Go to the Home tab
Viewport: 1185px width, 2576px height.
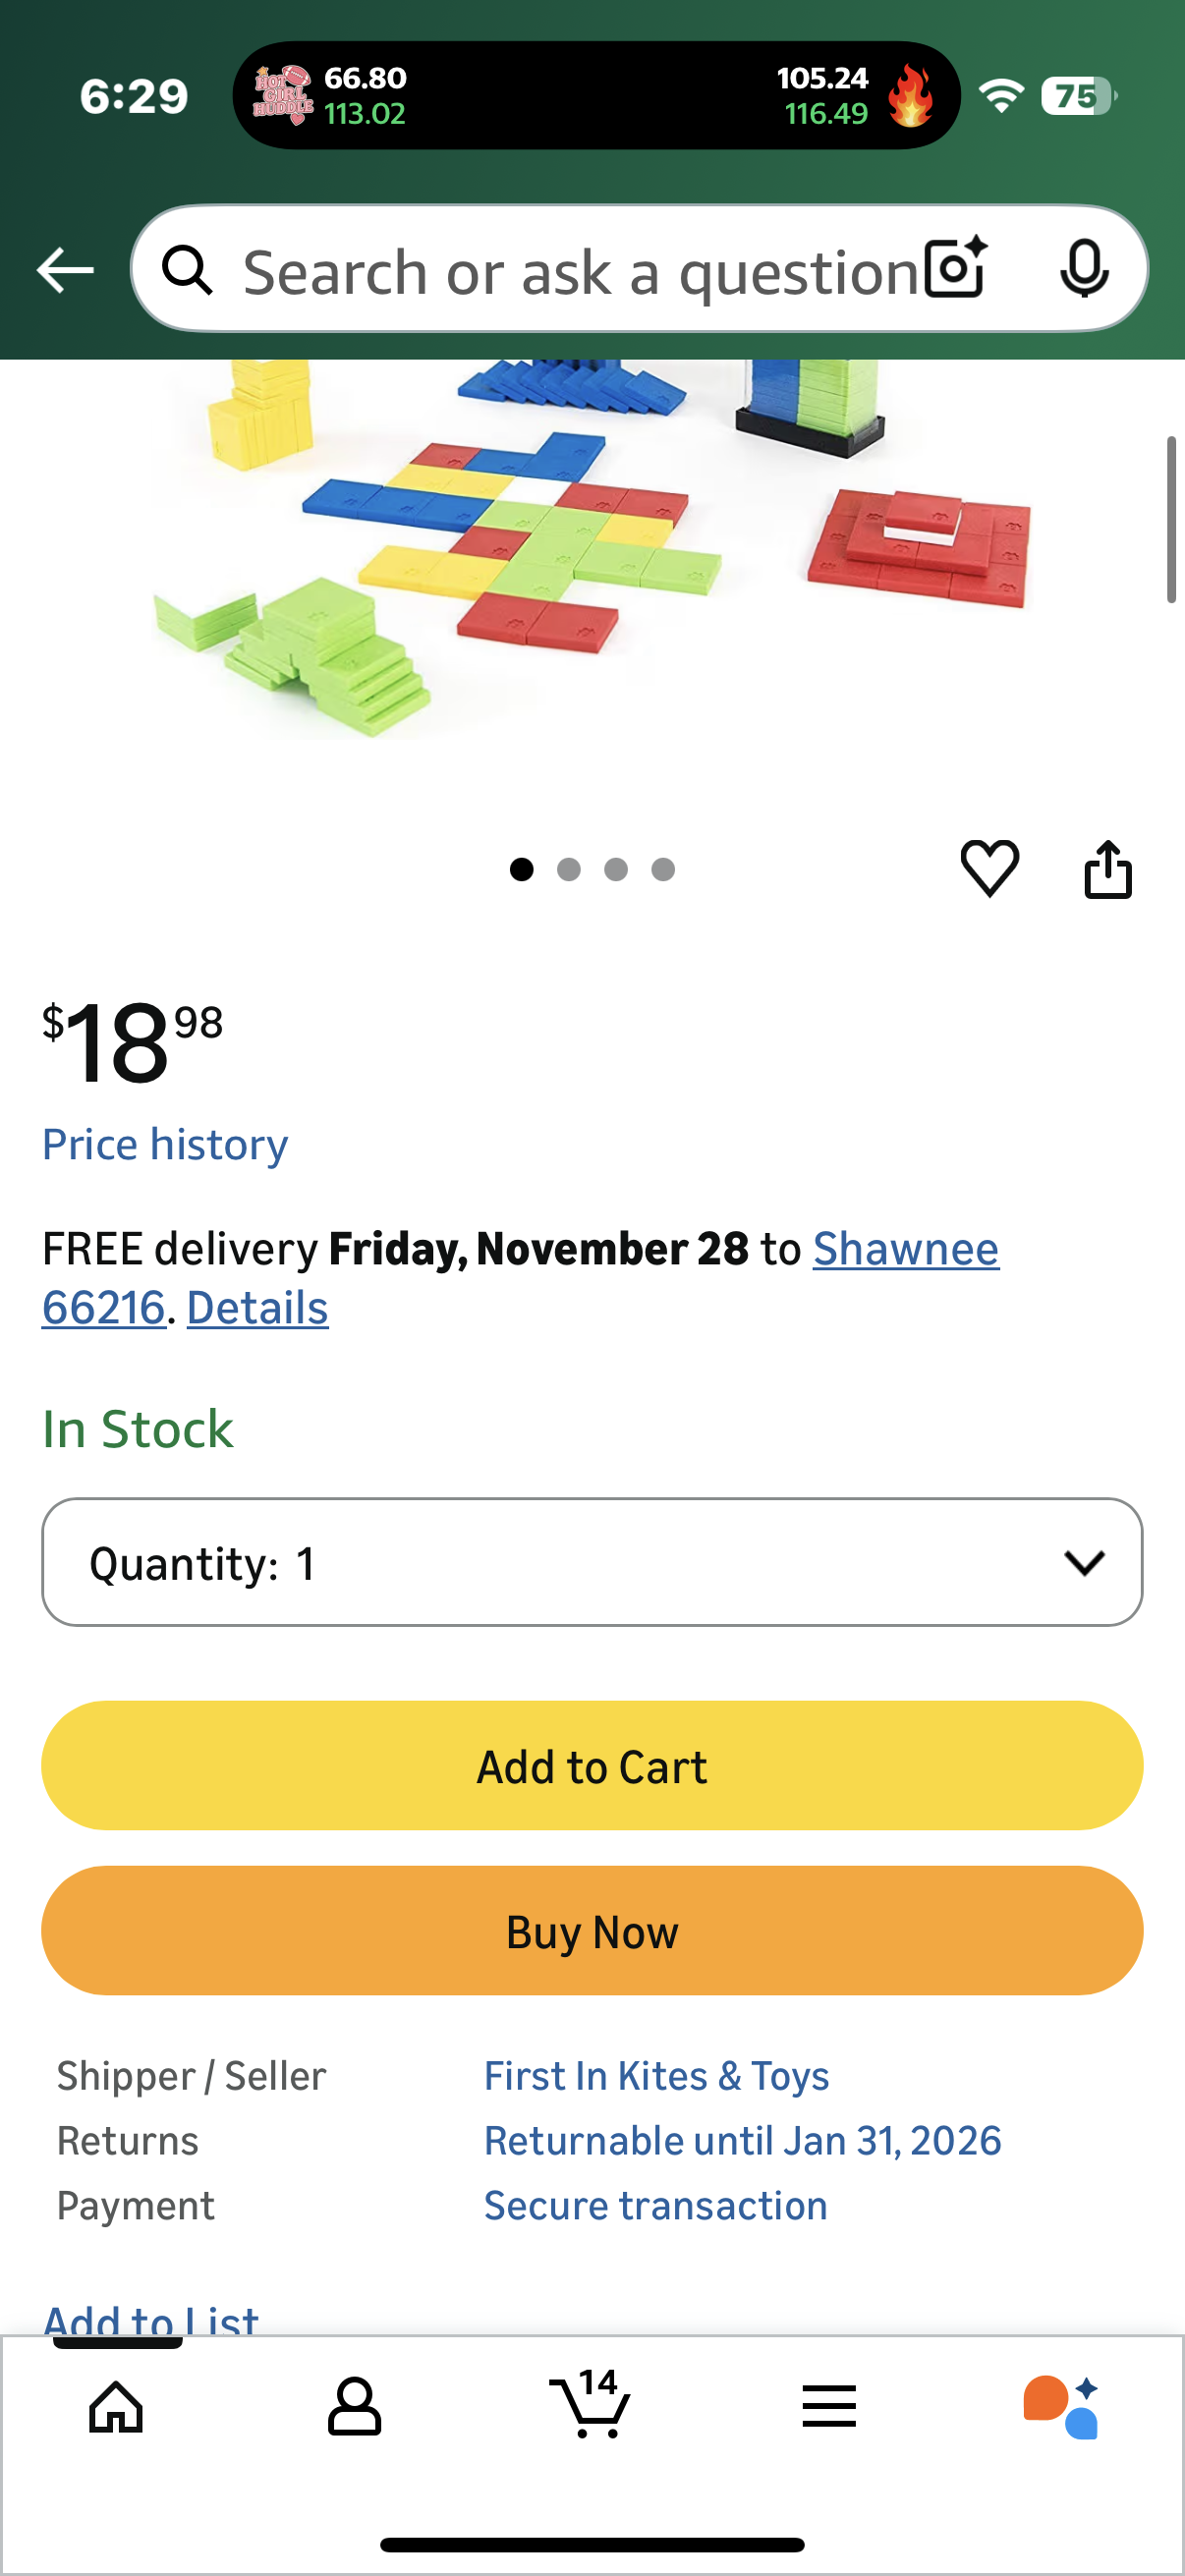click(x=116, y=2406)
